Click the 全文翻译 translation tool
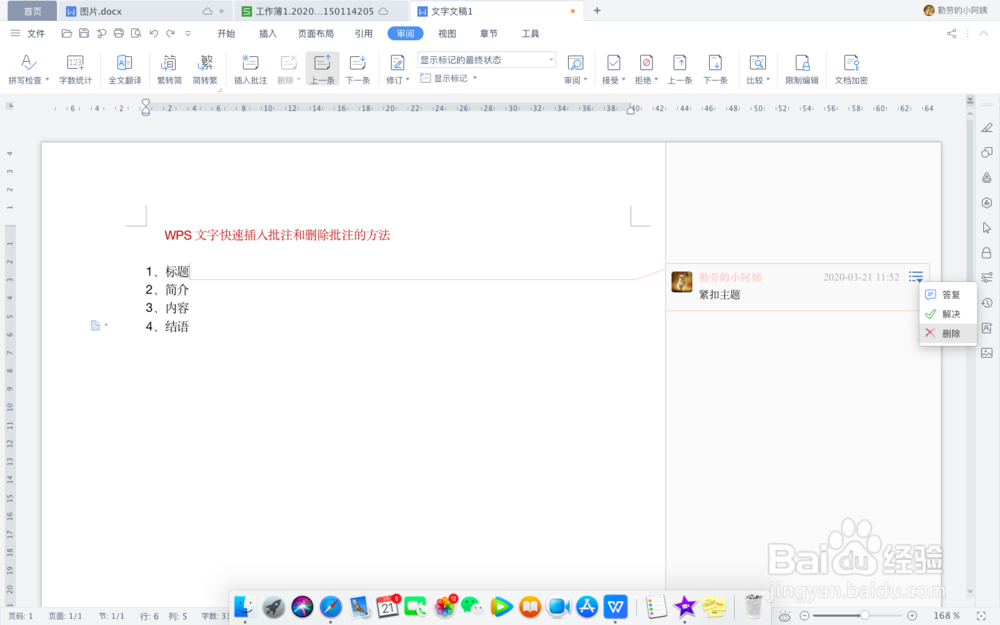Image resolution: width=1000 pixels, height=625 pixels. pyautogui.click(x=124, y=68)
